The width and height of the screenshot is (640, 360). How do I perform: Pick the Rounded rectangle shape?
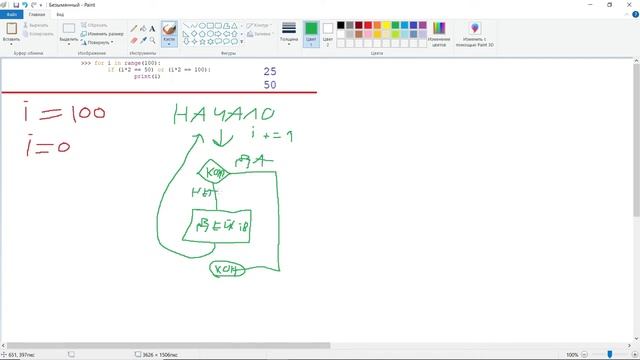click(218, 26)
